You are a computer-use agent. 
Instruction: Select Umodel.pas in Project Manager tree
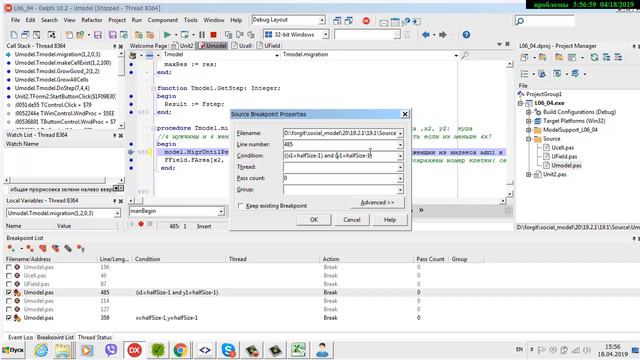tap(566, 165)
